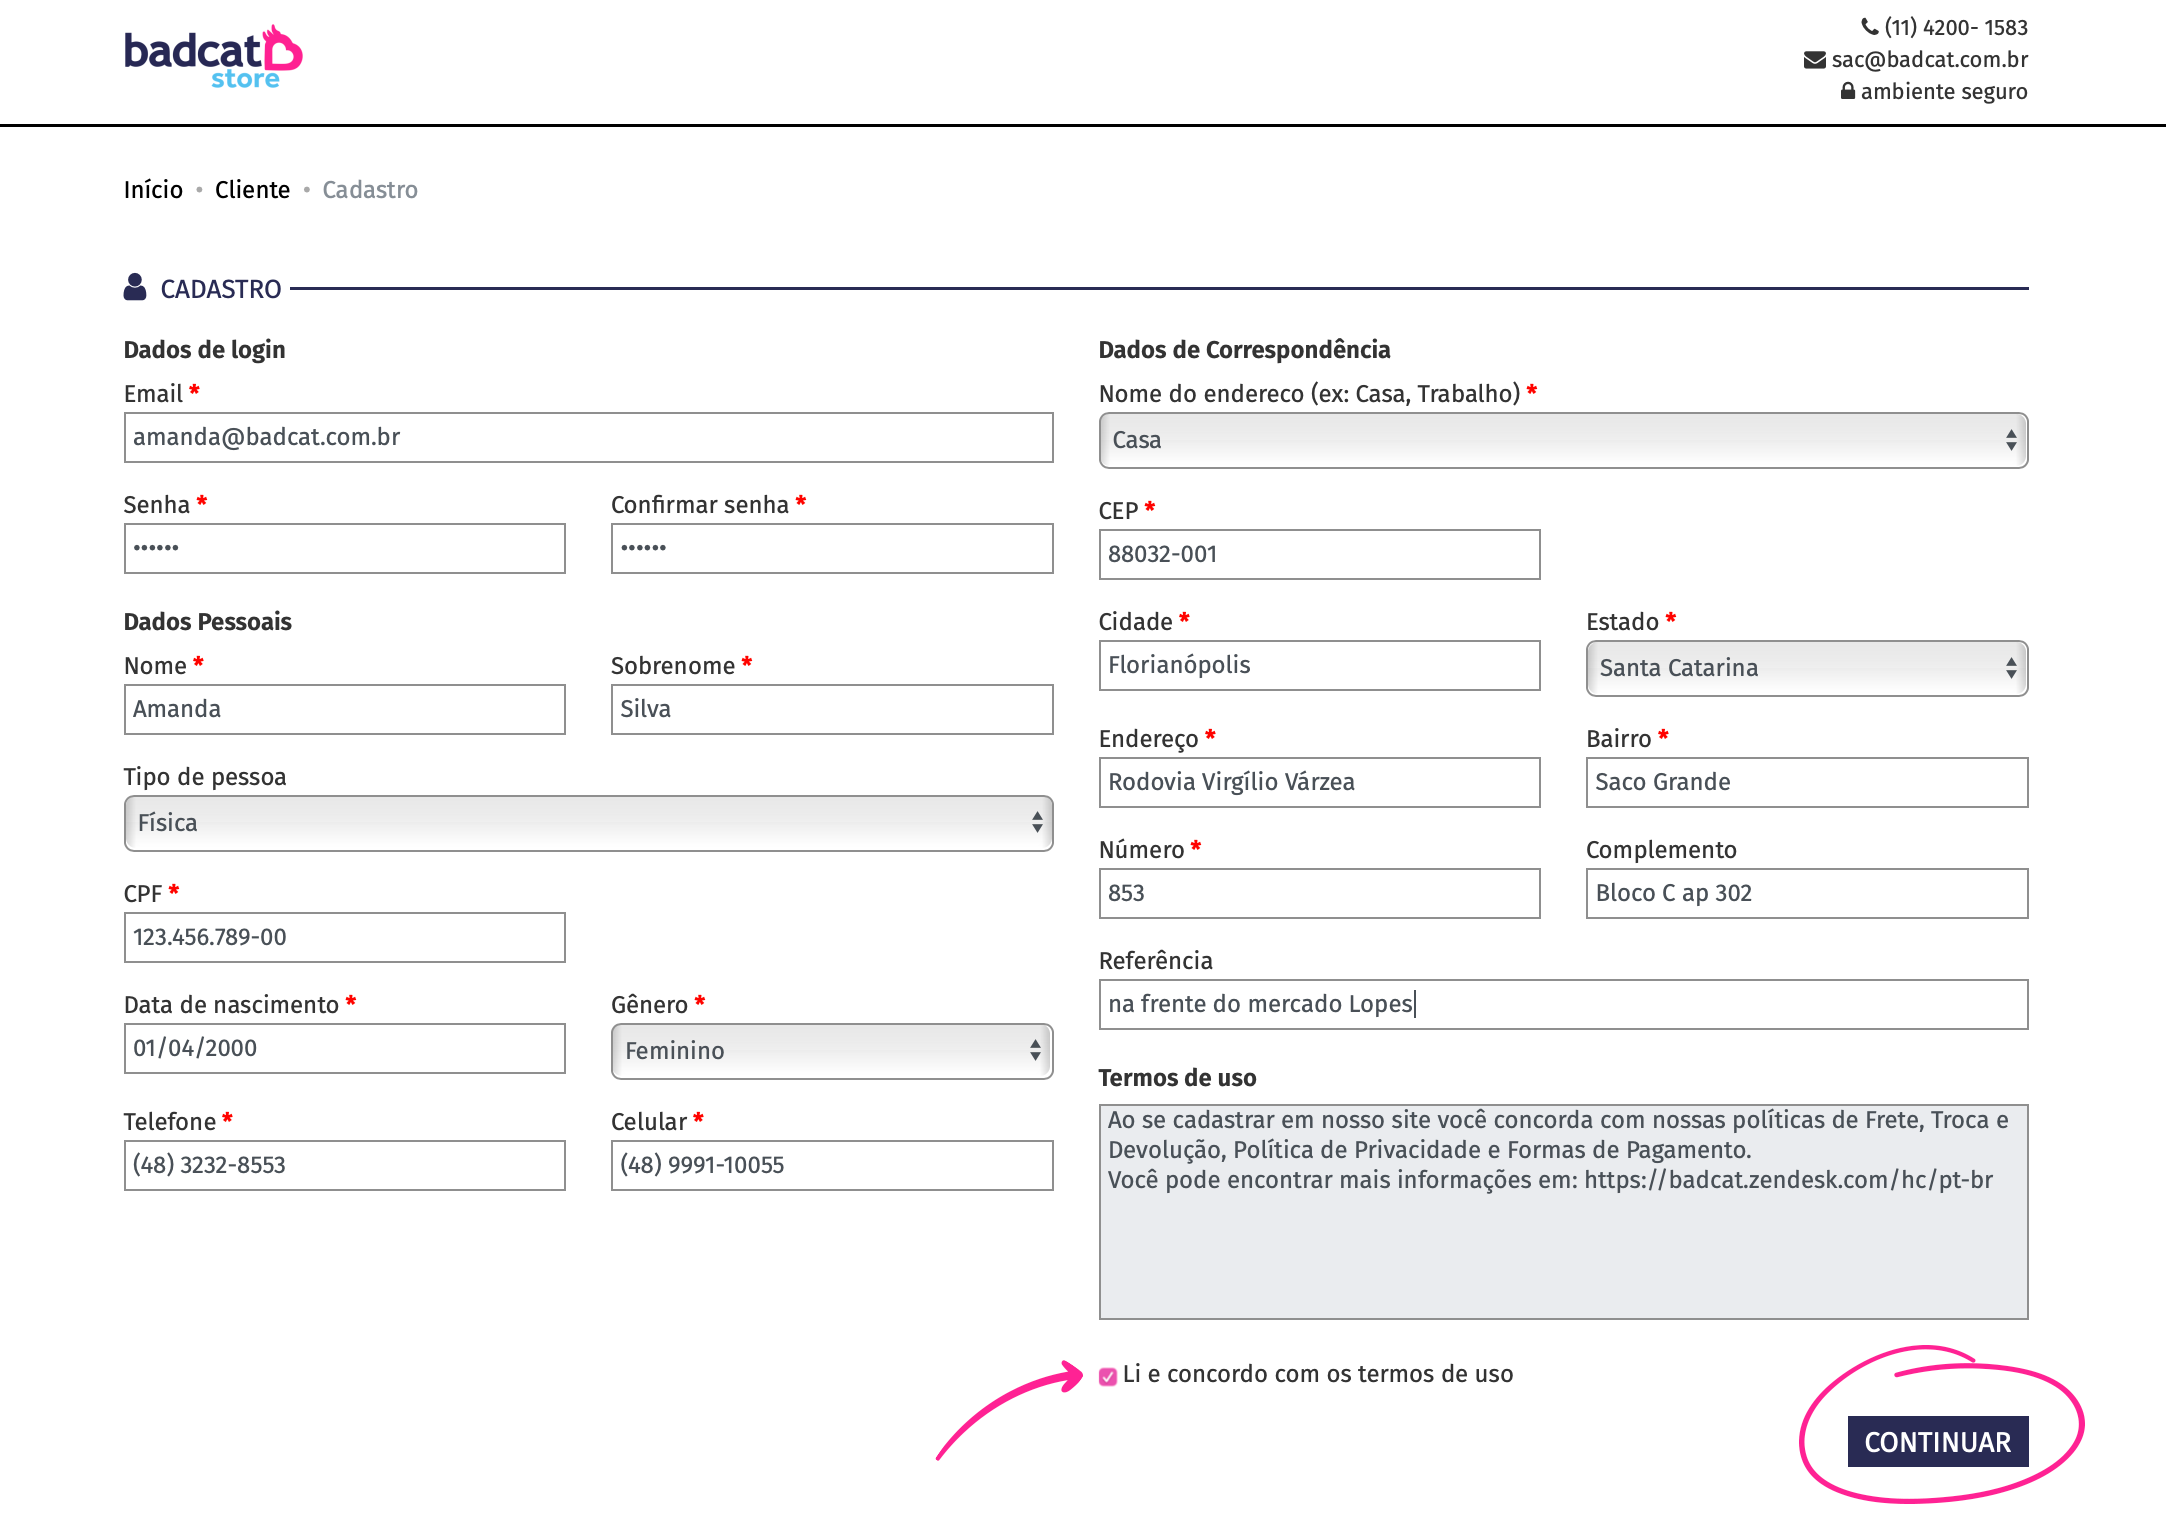The width and height of the screenshot is (2166, 1524).
Task: Click the Complemento input field
Action: point(1807,893)
